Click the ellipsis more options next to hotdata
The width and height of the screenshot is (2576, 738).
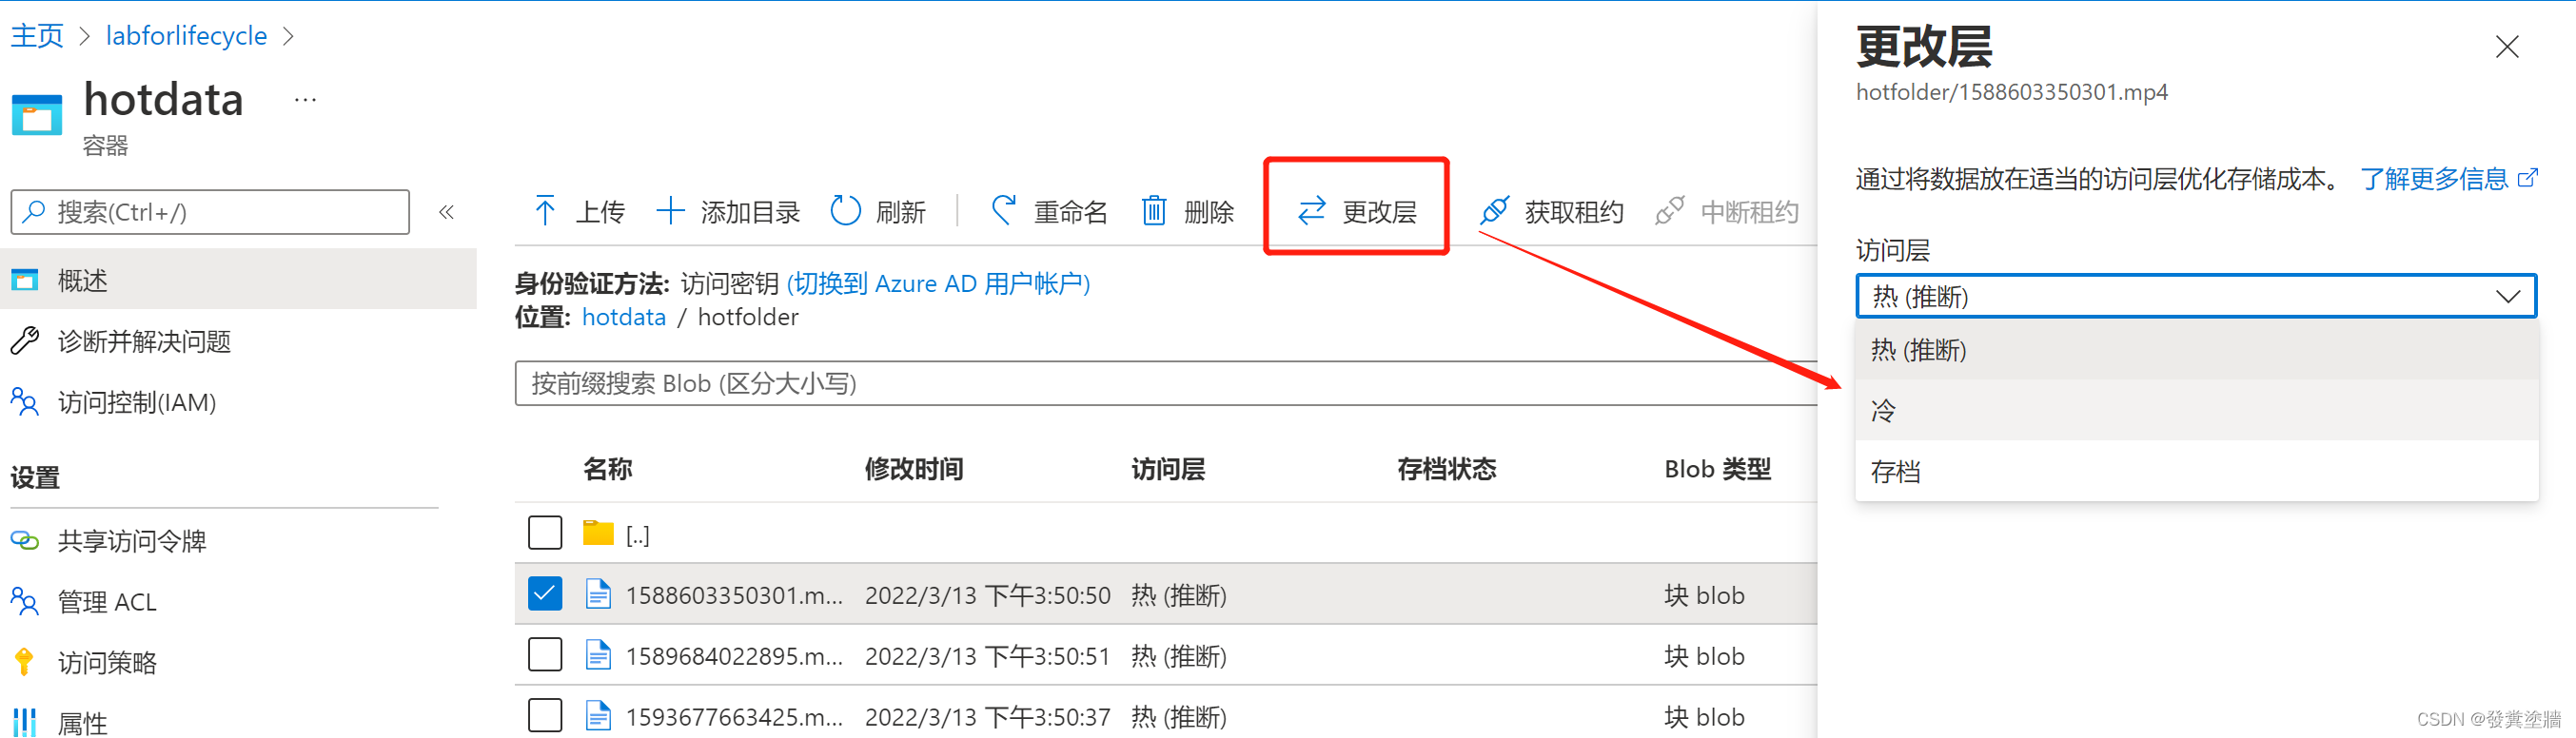point(305,100)
